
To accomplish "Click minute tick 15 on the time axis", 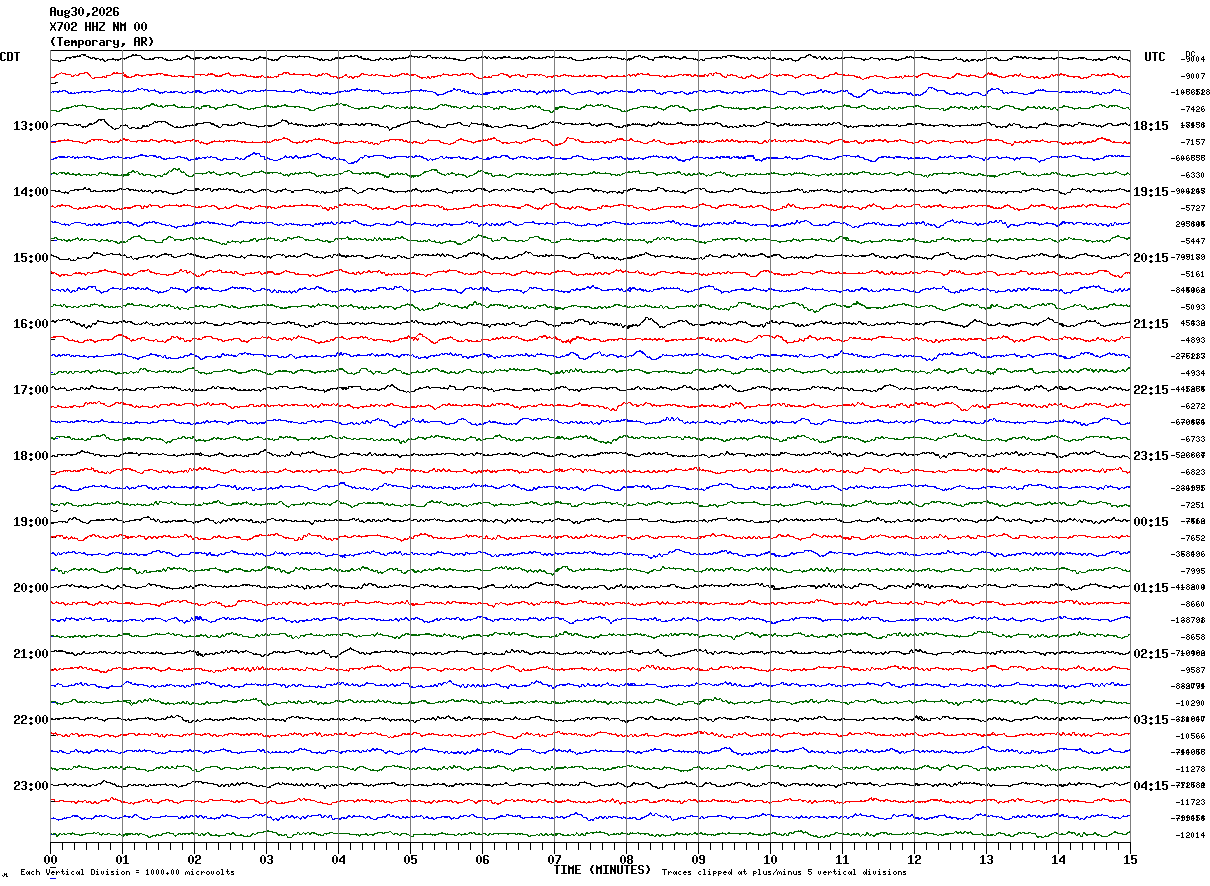I will click(x=1130, y=859).
